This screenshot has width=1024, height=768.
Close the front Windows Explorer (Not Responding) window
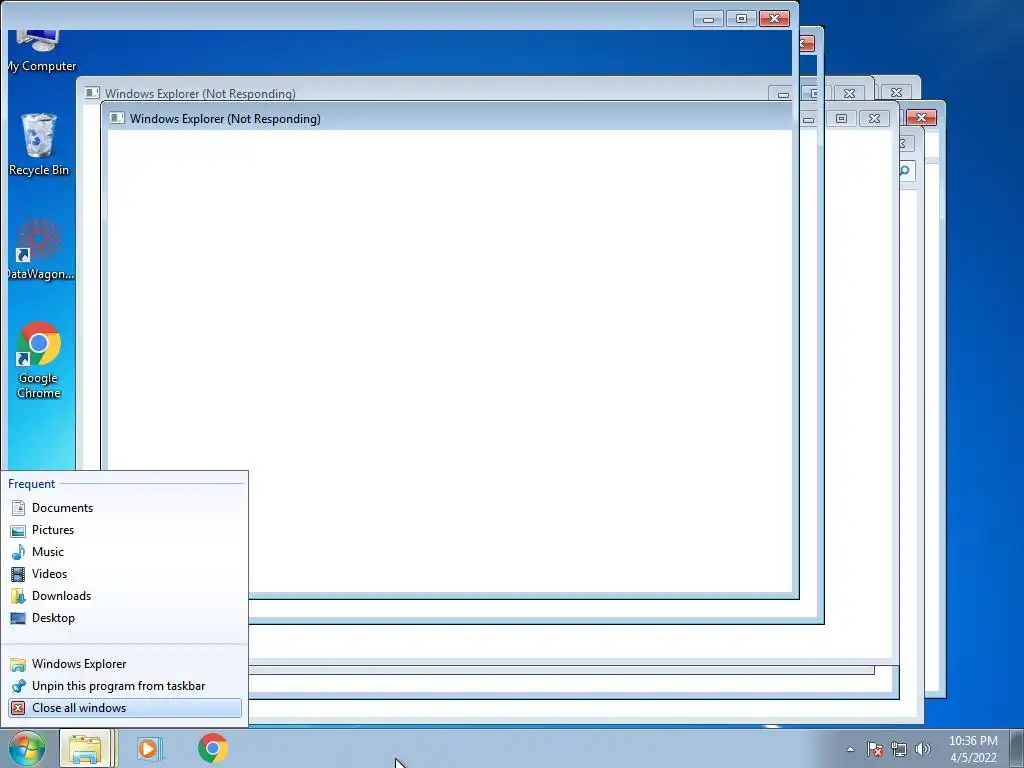click(874, 118)
